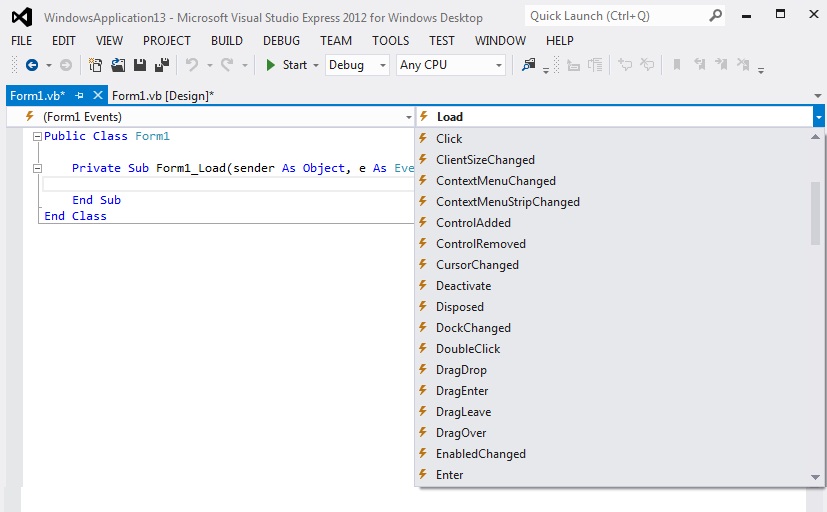The height and width of the screenshot is (512, 827).
Task: Open the WINDOW menu
Action: click(x=500, y=41)
